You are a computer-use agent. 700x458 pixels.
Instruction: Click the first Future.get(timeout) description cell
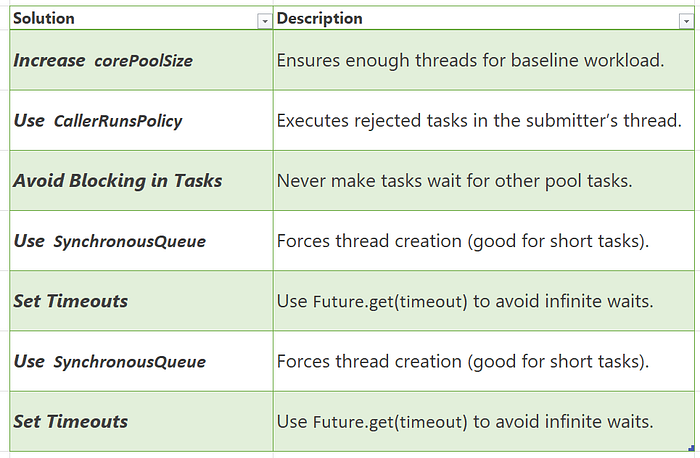coord(484,301)
